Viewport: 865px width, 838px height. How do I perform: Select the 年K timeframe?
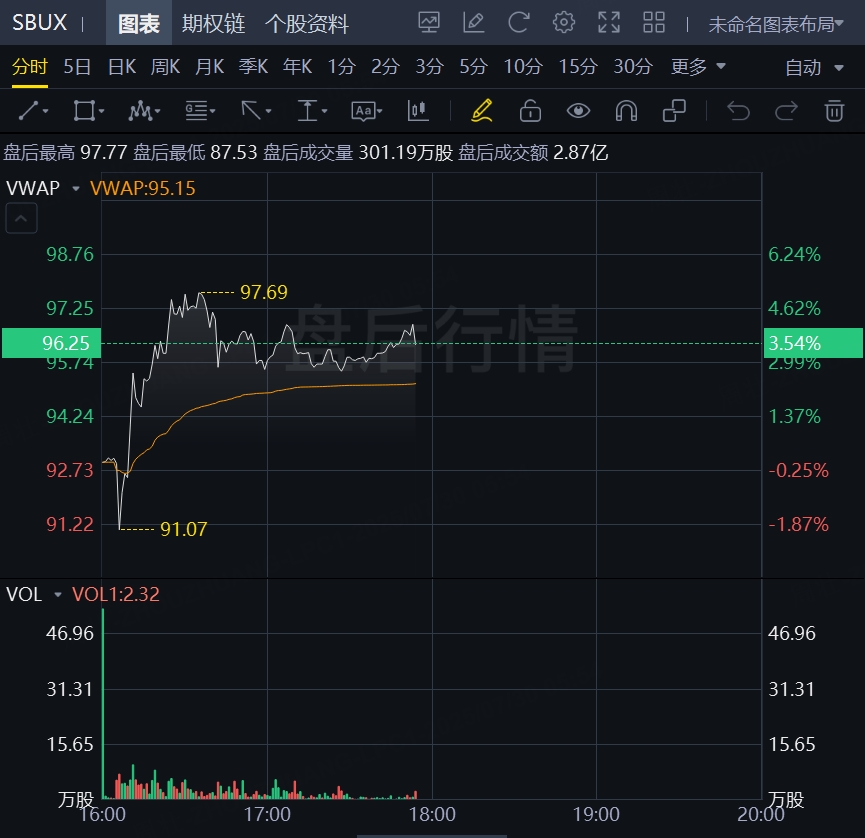point(297,67)
